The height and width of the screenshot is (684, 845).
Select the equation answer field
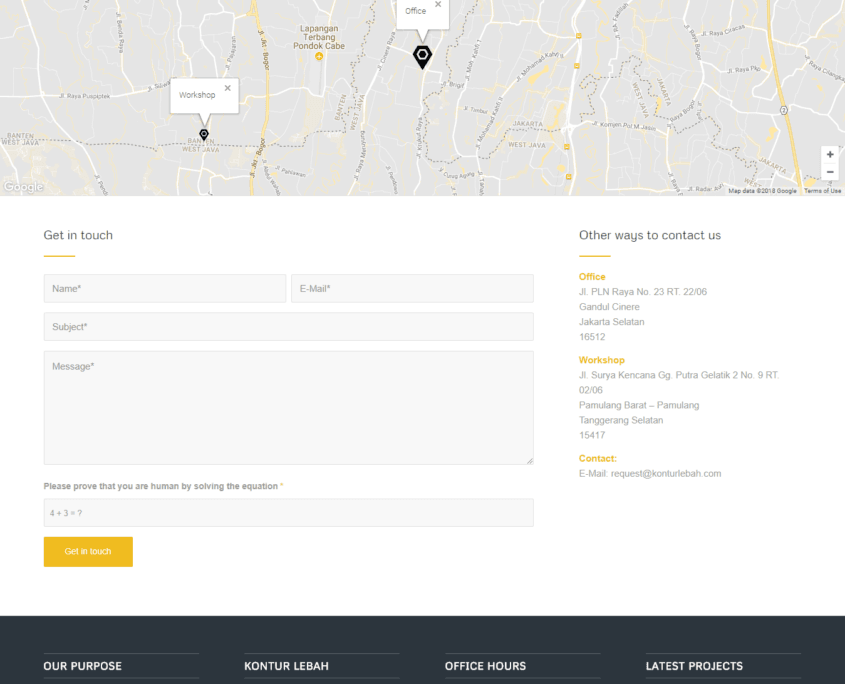(x=288, y=513)
